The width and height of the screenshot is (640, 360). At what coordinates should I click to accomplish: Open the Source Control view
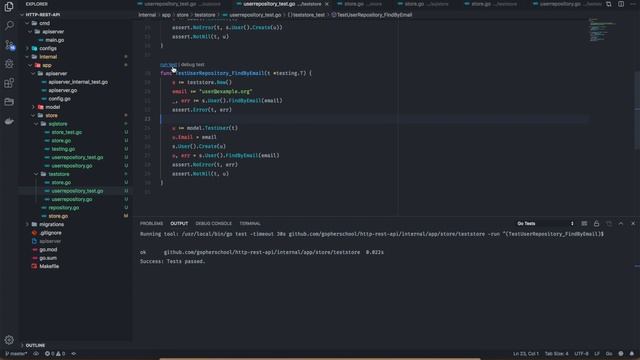[x=9, y=44]
